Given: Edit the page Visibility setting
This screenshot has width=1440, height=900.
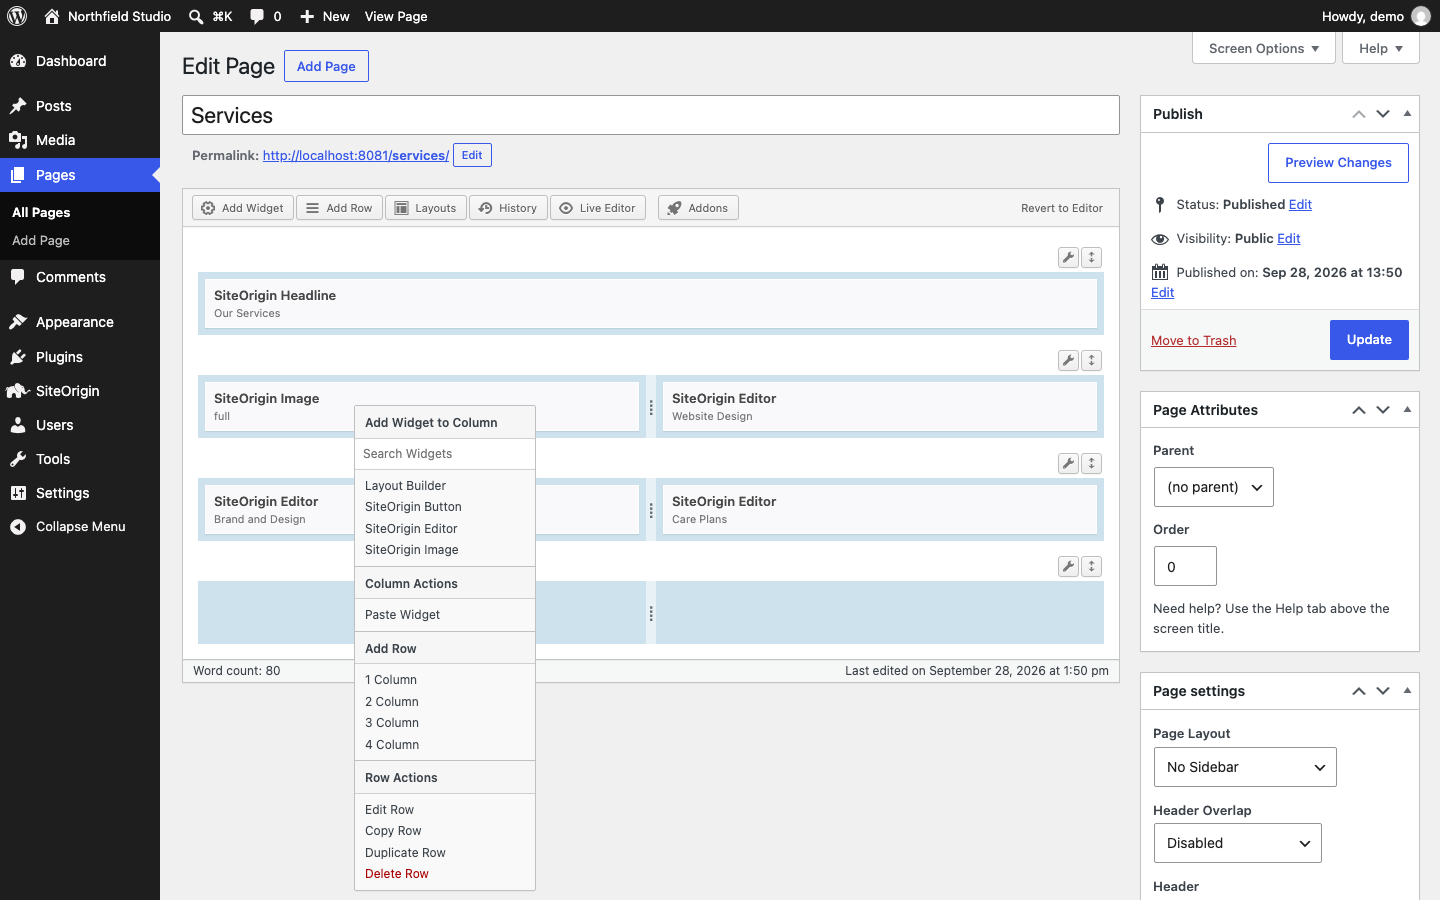Looking at the screenshot, I should [1289, 238].
